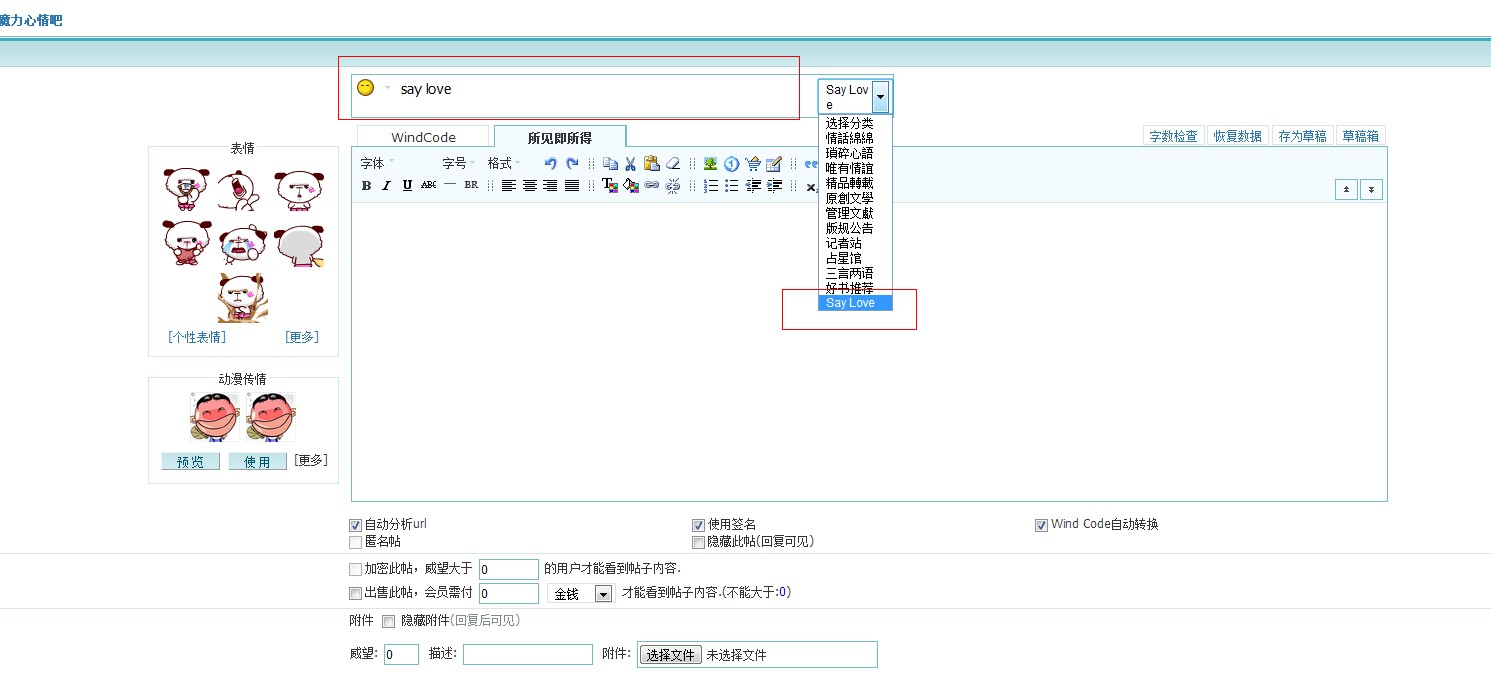Screen dimensions: 1491x679
Task: Apply center text alignment
Action: (x=530, y=186)
